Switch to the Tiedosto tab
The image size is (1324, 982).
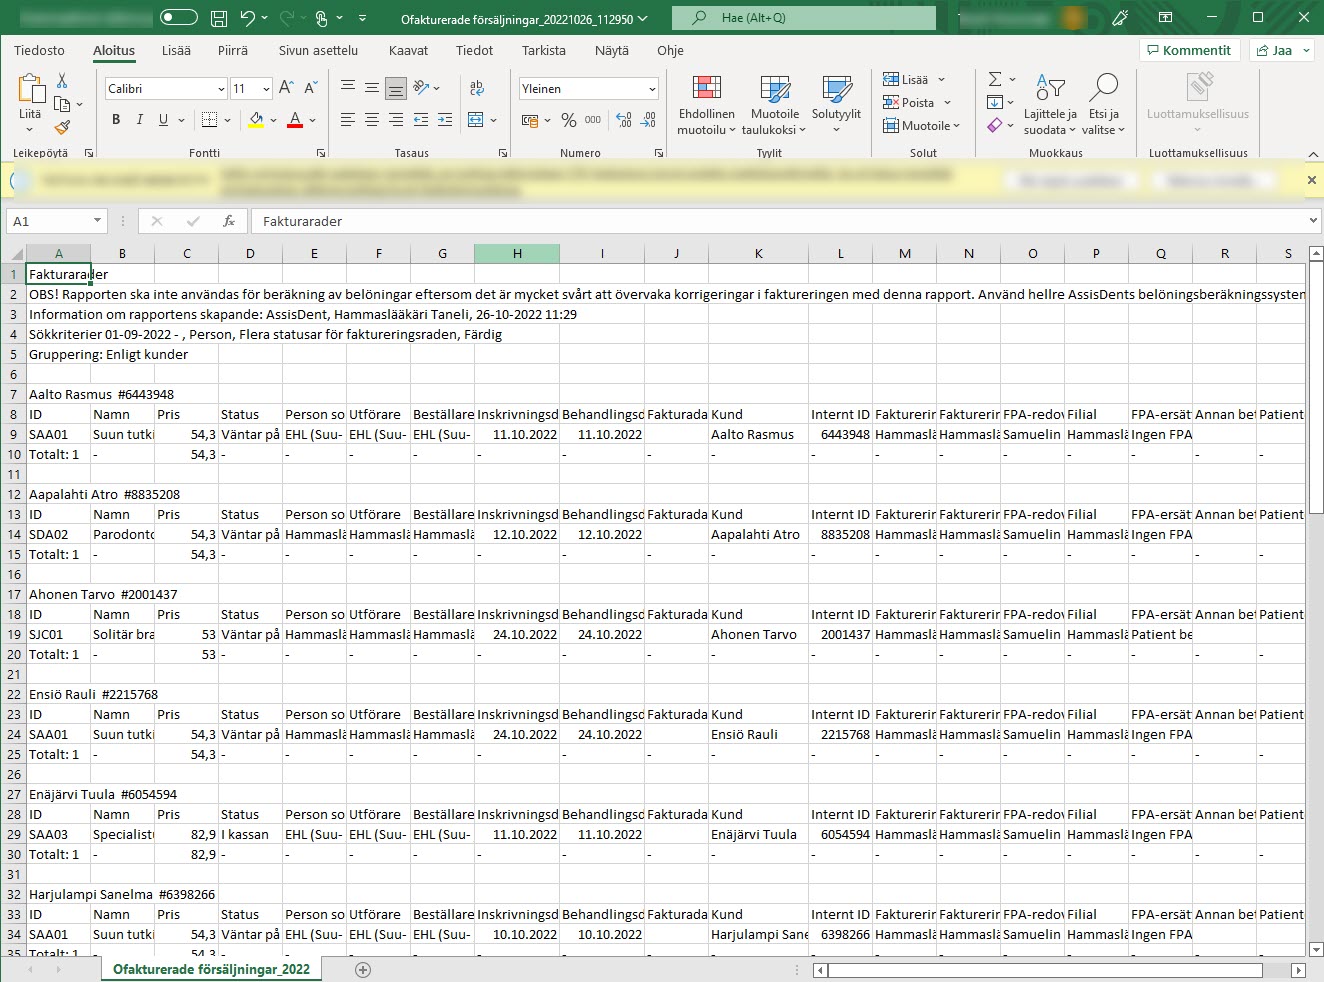(x=39, y=50)
